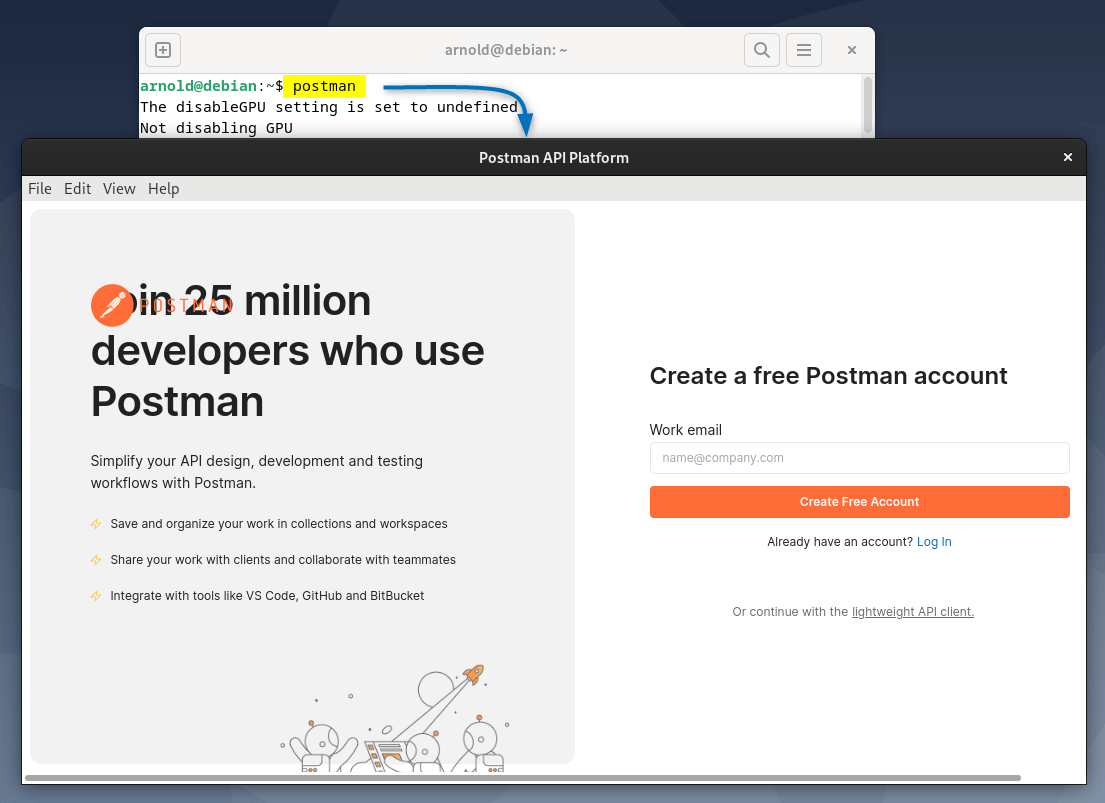Viewport: 1105px width, 803px height.
Task: Close the Postman API Platform window
Action: pyautogui.click(x=1067, y=157)
